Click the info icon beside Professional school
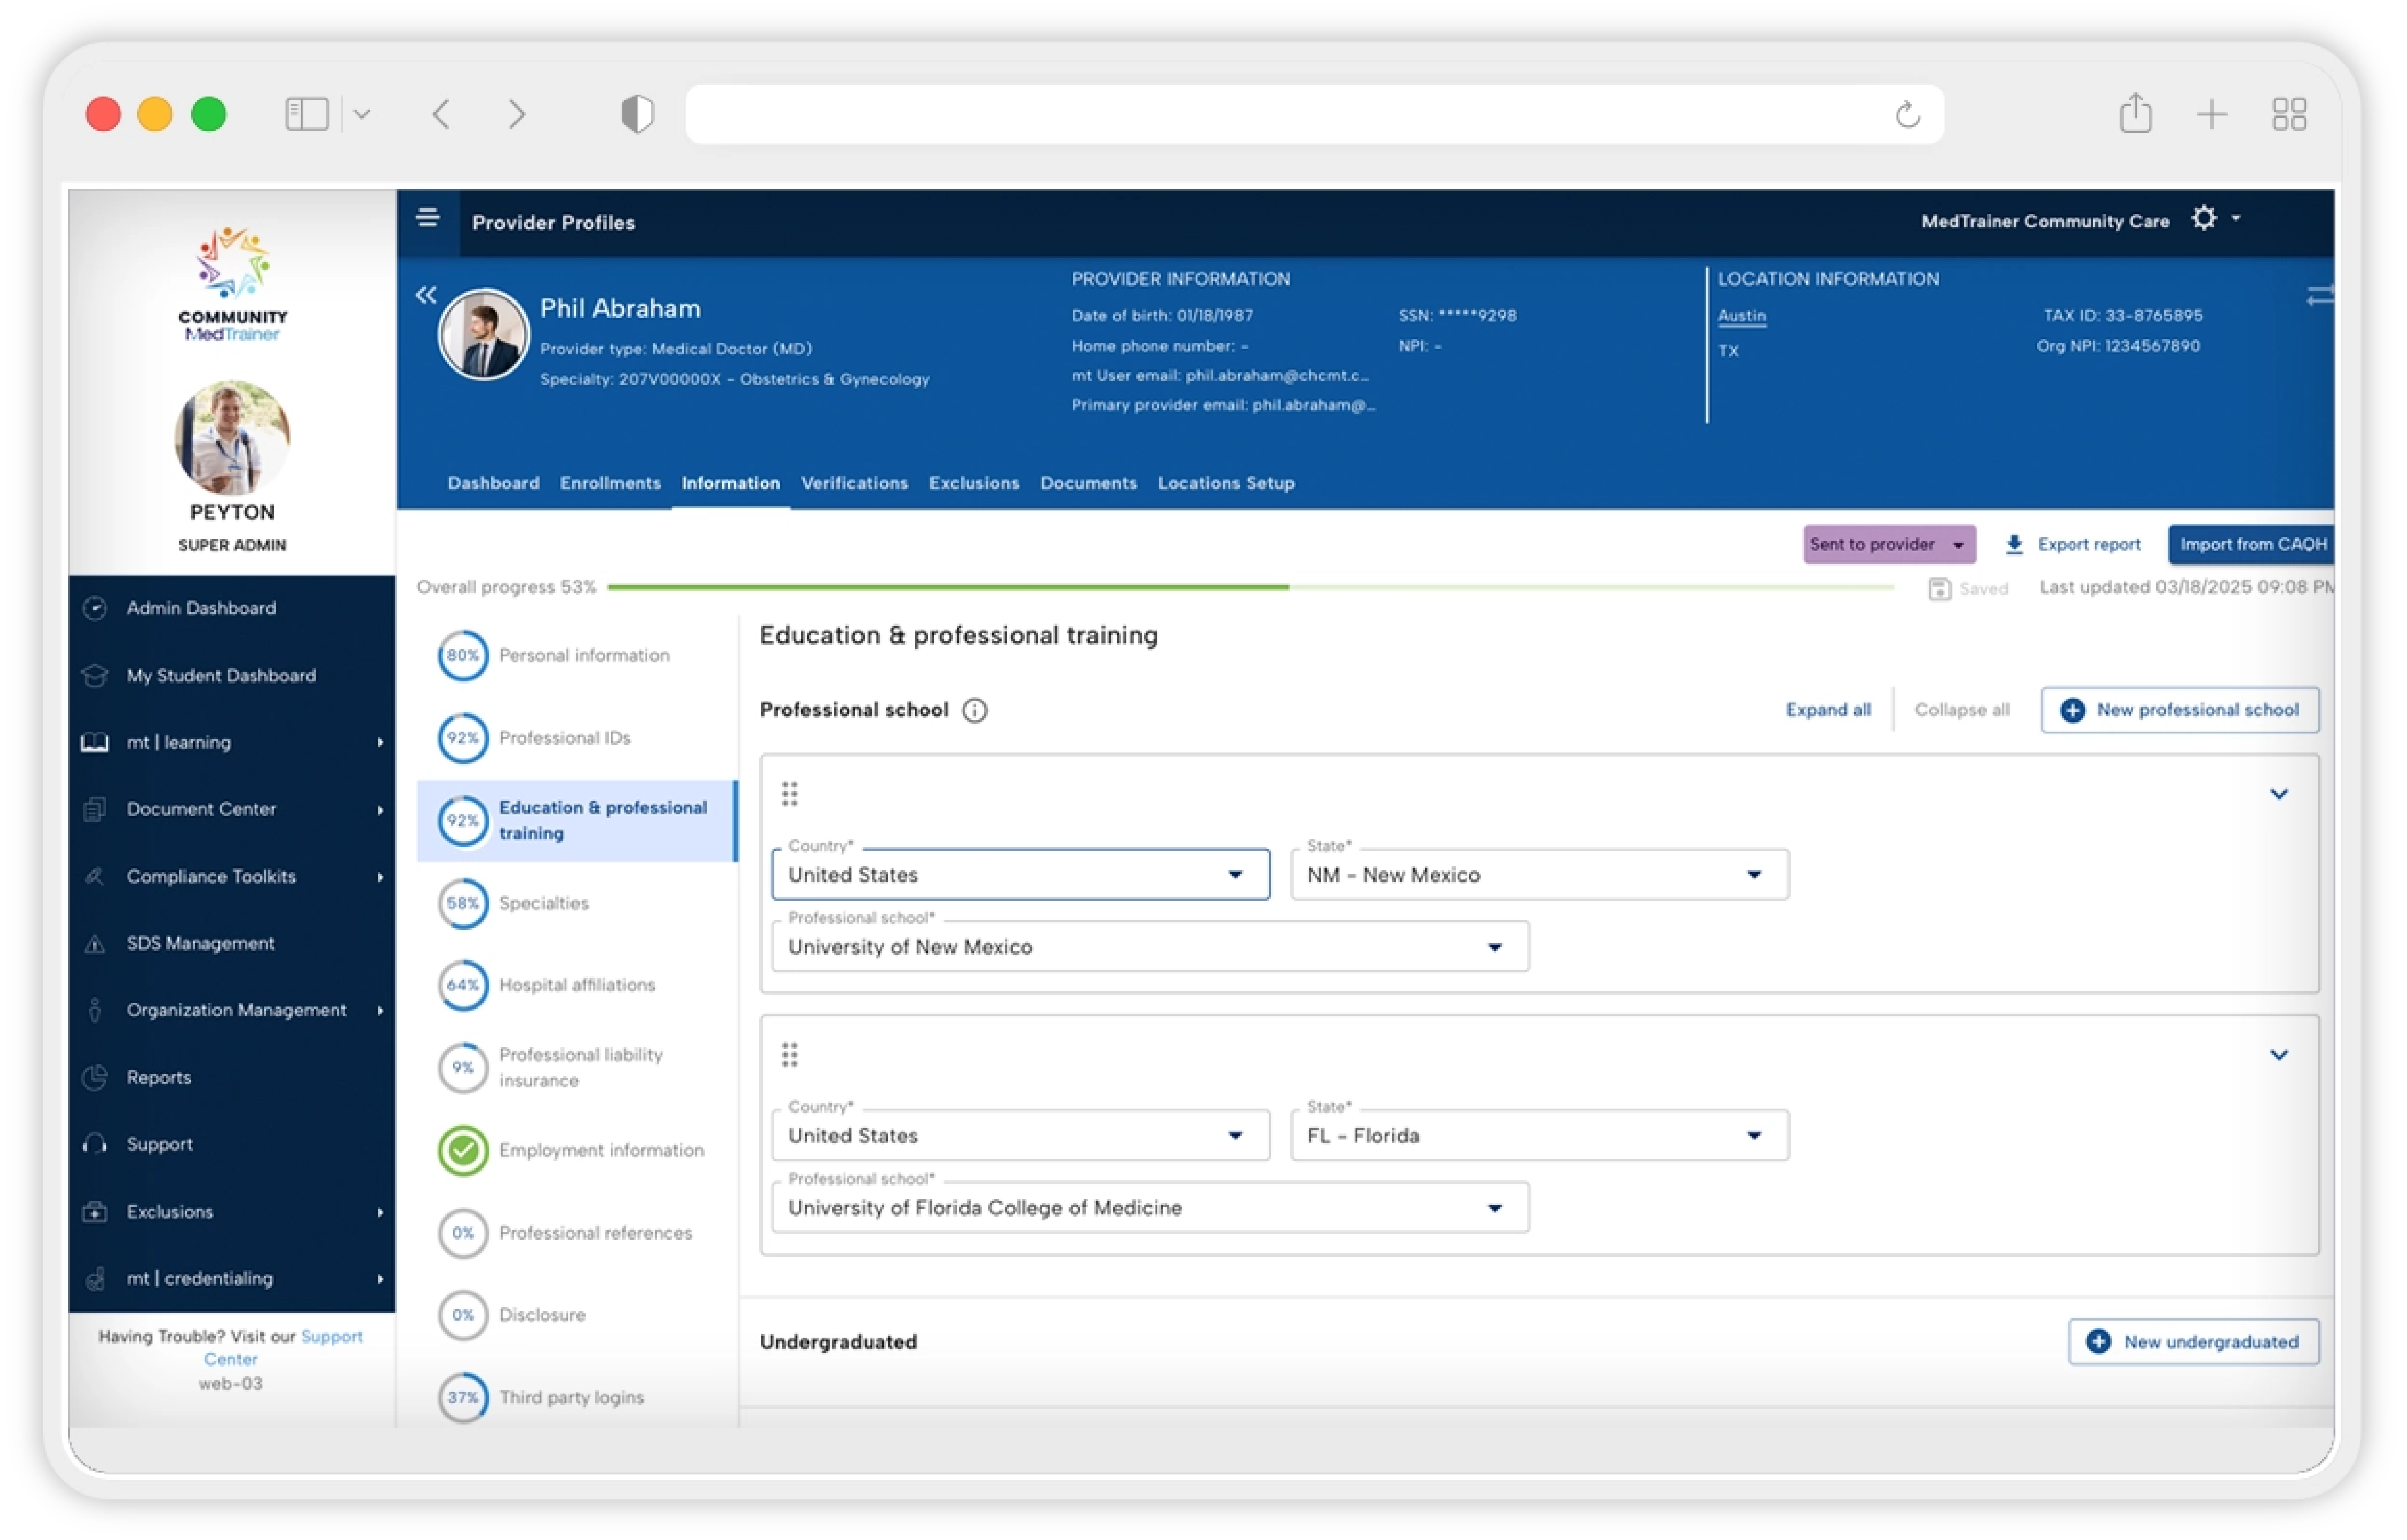This screenshot has height=1540, width=2407. point(974,710)
